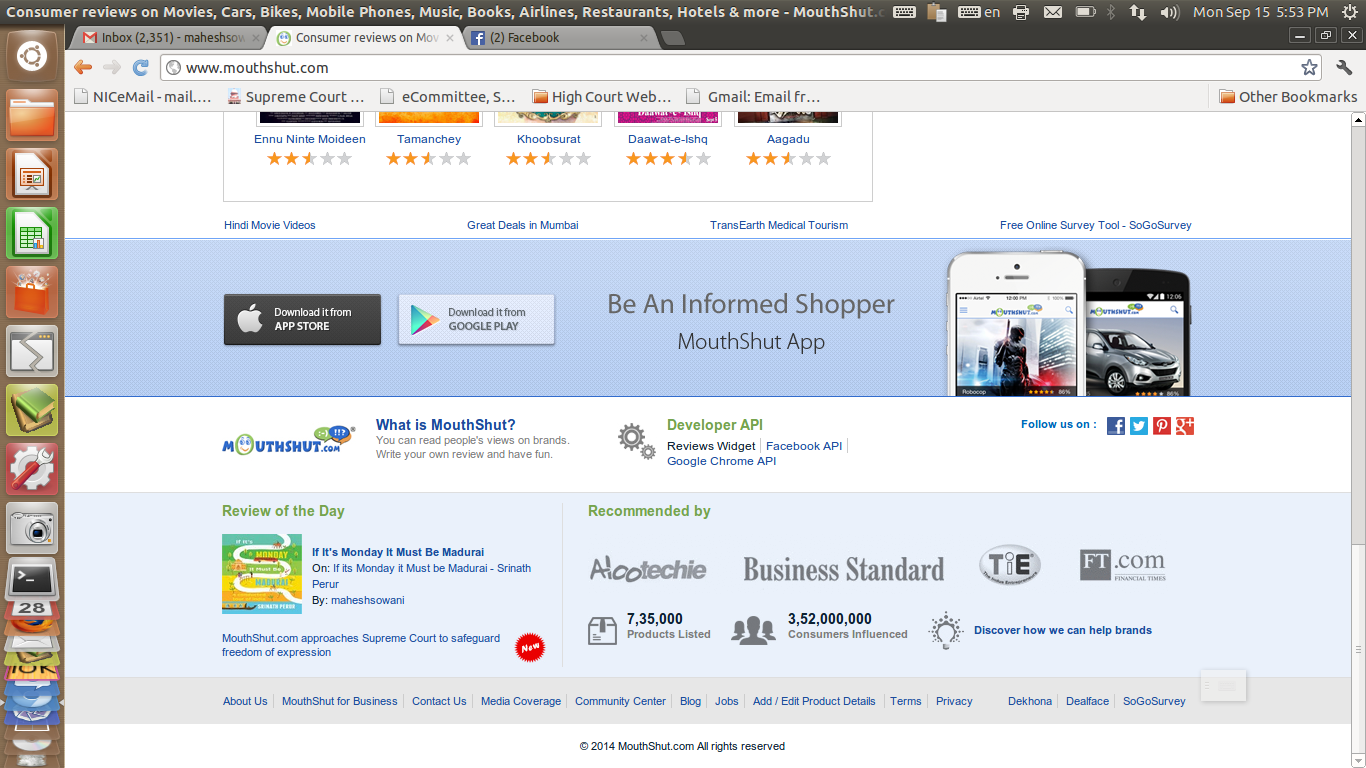Bookmark this page with the star icon
The image size is (1366, 768).
point(1309,68)
